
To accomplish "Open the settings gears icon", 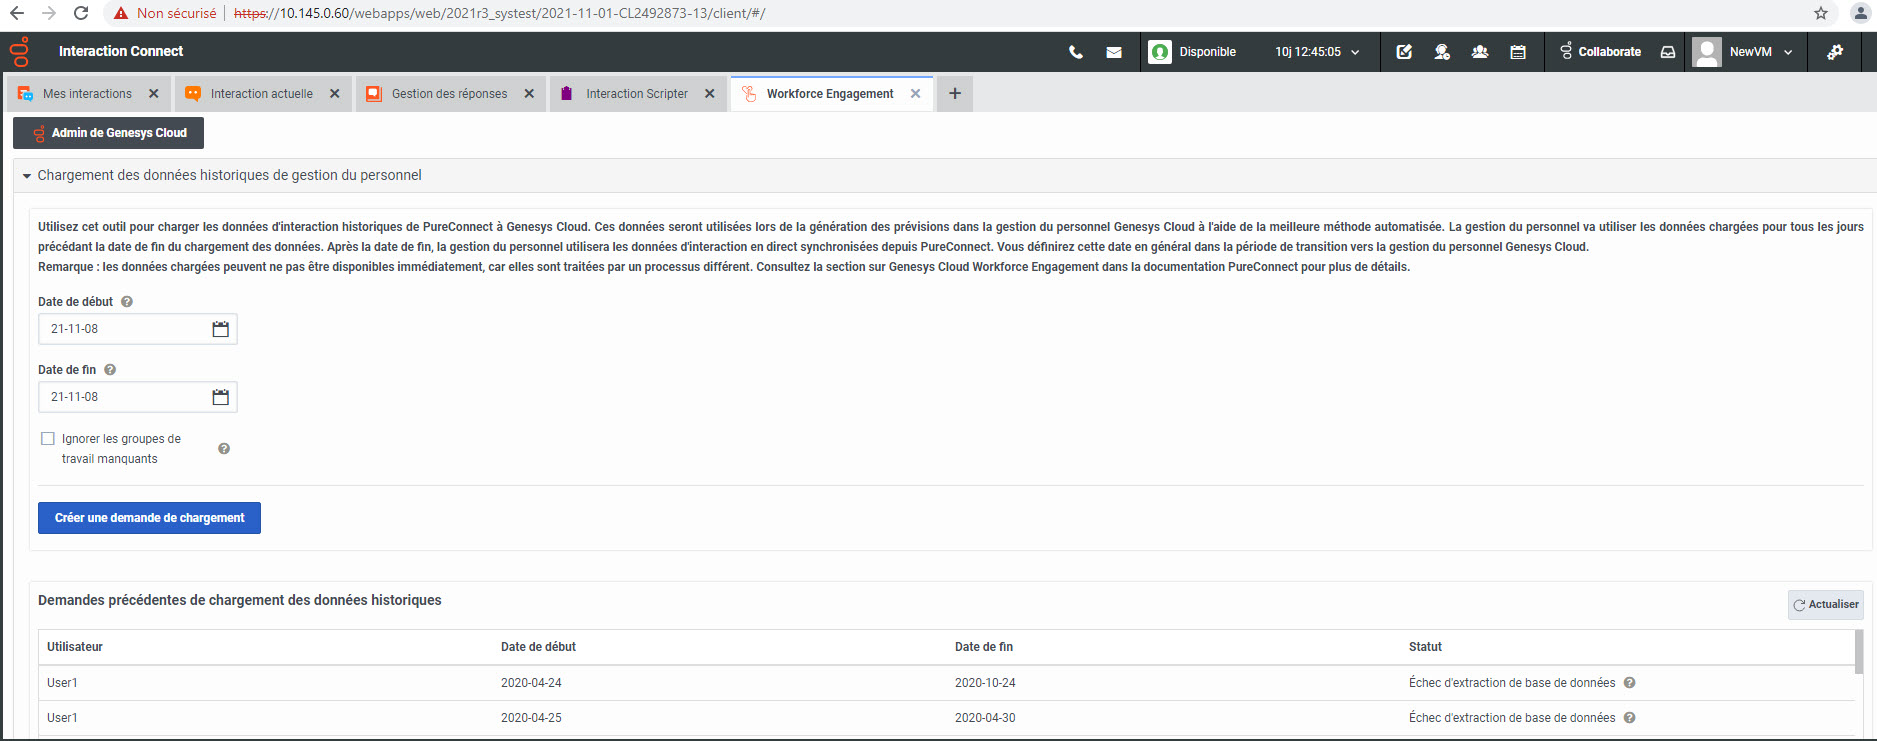I will (x=1835, y=52).
